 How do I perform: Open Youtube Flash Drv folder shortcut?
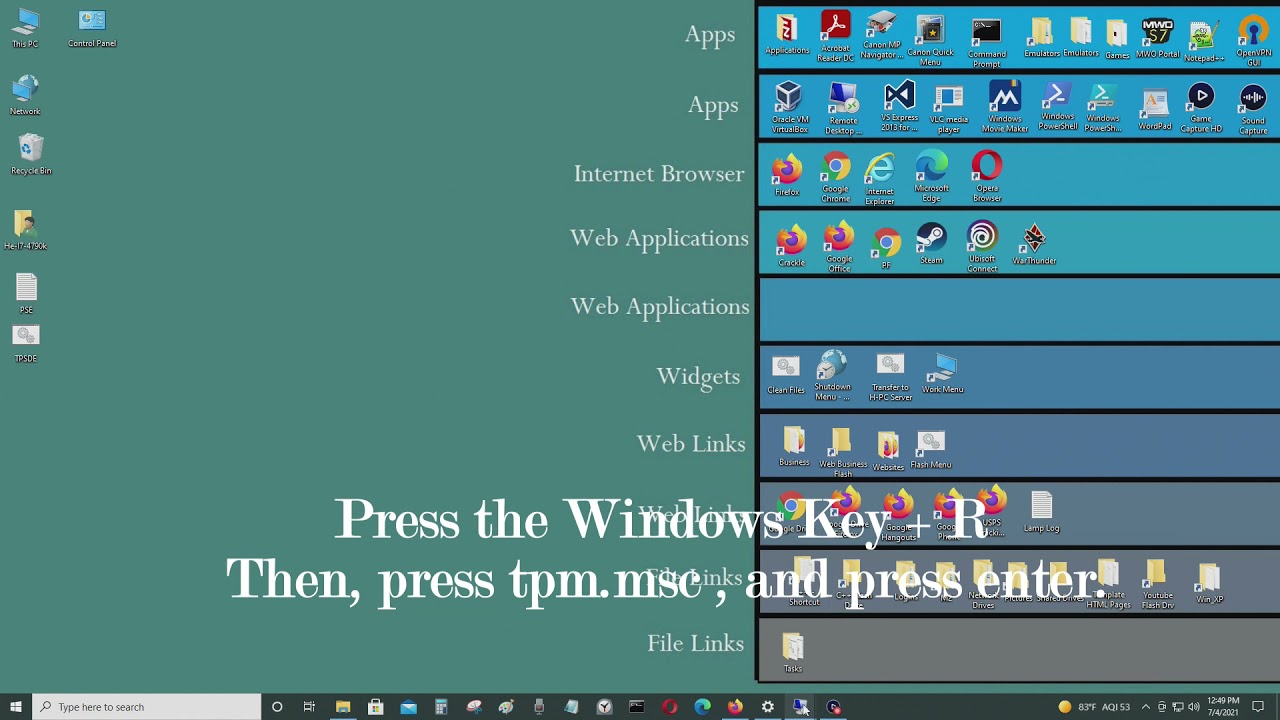(1157, 585)
